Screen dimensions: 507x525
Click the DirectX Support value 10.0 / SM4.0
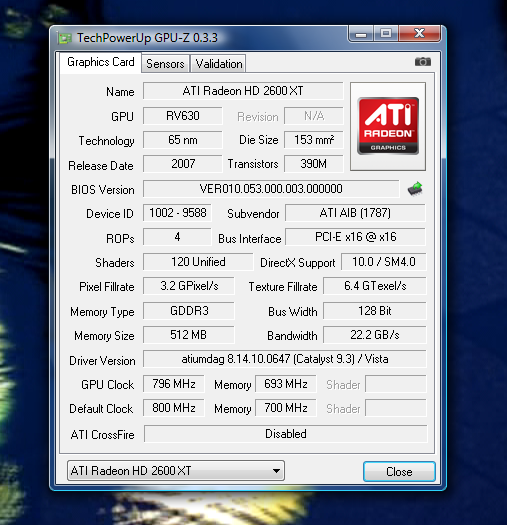[x=384, y=261]
